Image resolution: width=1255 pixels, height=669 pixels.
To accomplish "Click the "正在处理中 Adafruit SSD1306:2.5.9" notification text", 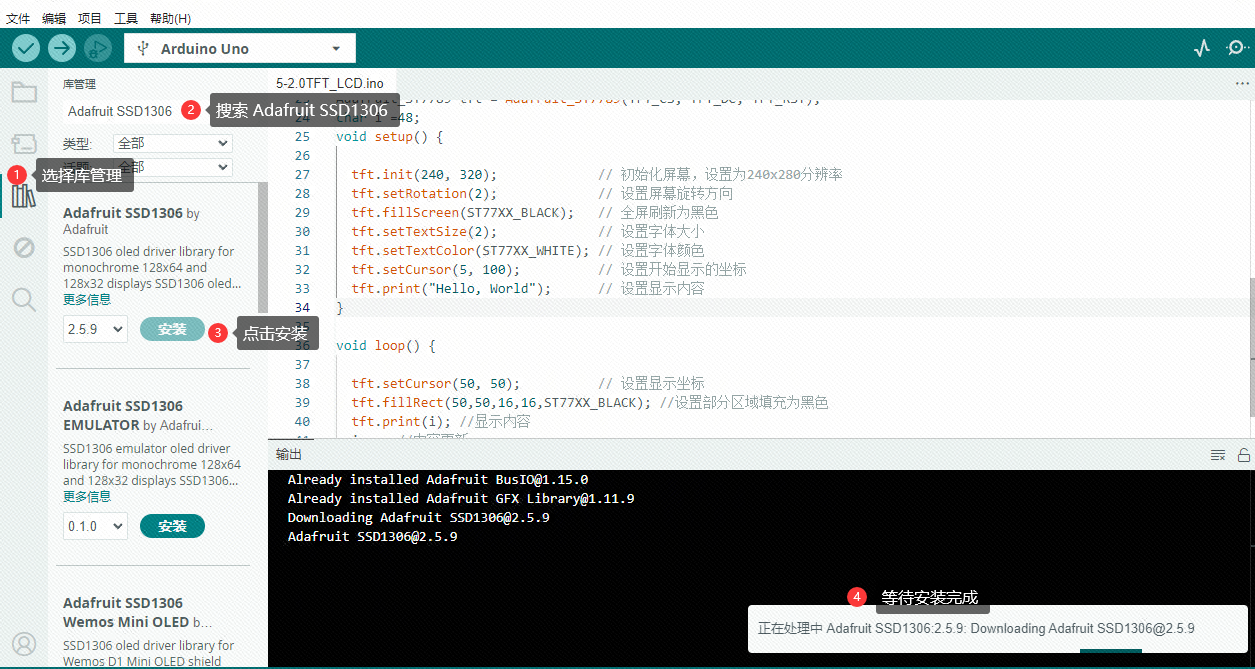I will click(976, 629).
